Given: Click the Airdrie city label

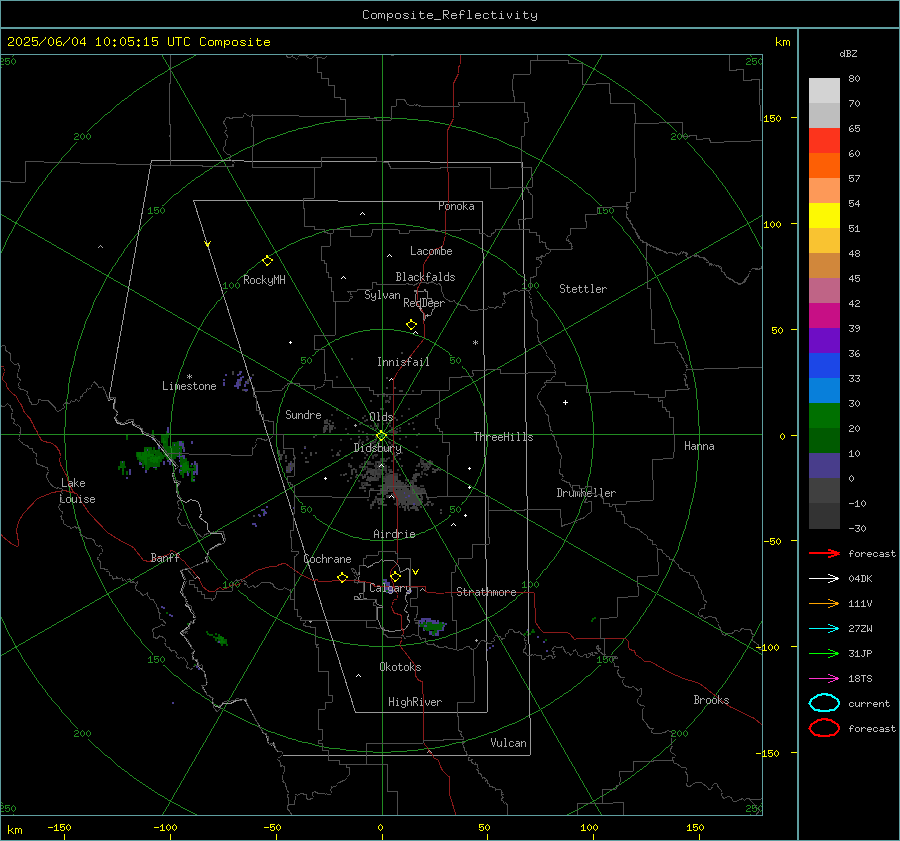Looking at the screenshot, I should pos(394,534).
